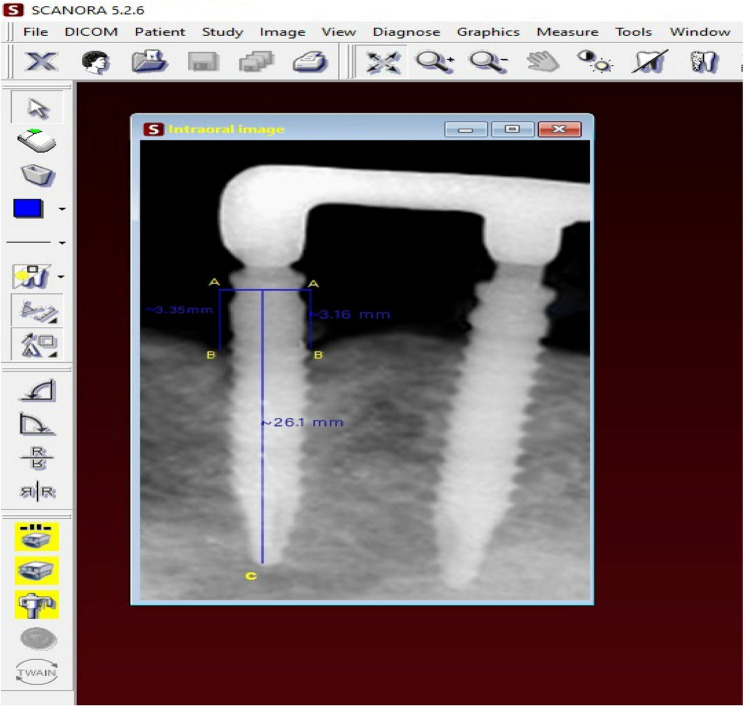Click the brightness contrast adjustment icon

tap(595, 62)
